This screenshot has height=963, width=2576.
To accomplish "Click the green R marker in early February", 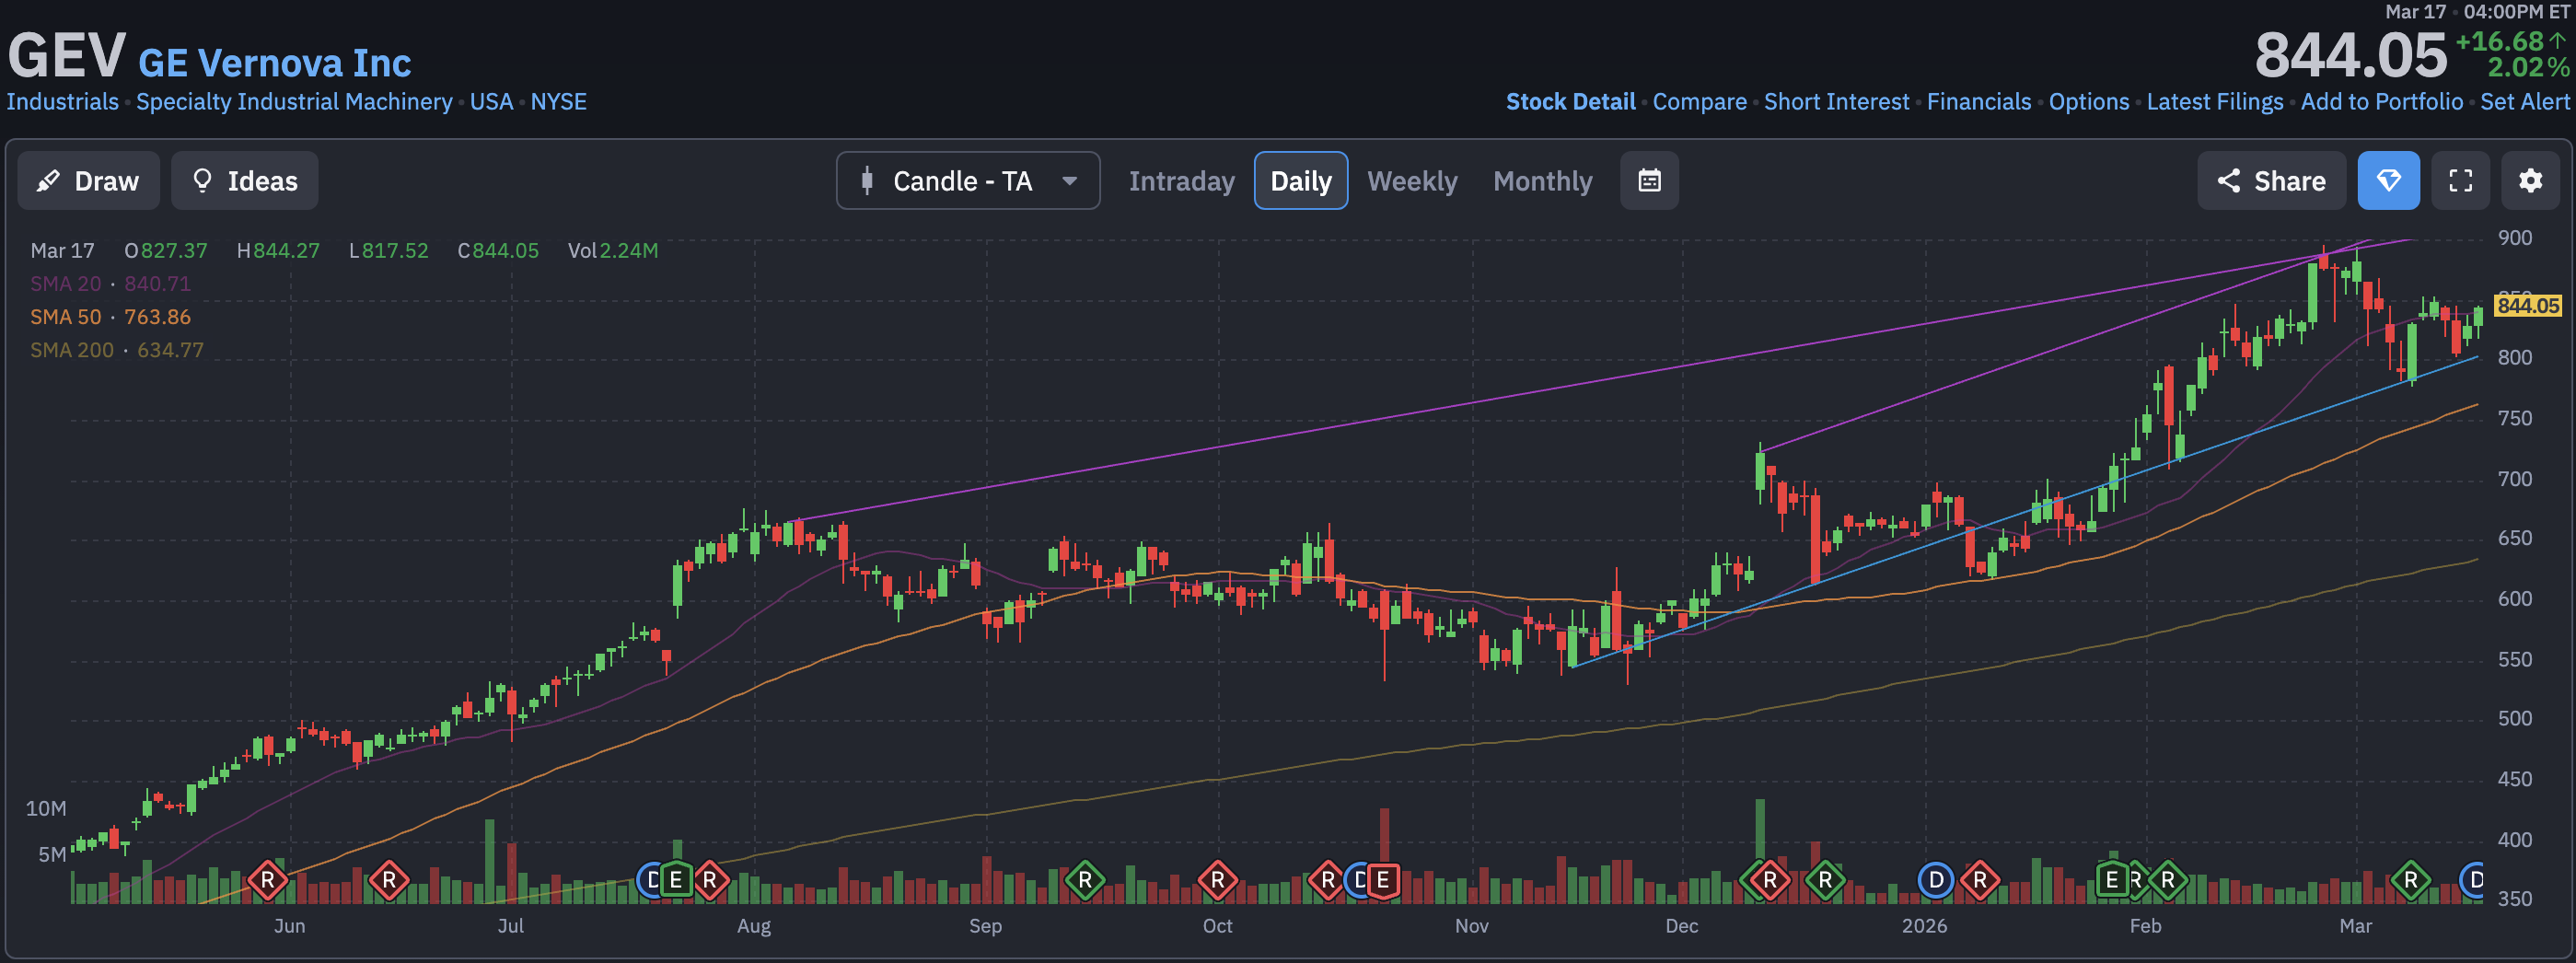I will pyautogui.click(x=2167, y=880).
